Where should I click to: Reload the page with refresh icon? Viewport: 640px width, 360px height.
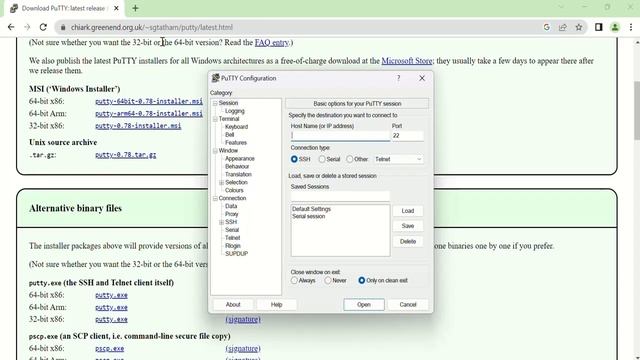pyautogui.click(x=43, y=27)
